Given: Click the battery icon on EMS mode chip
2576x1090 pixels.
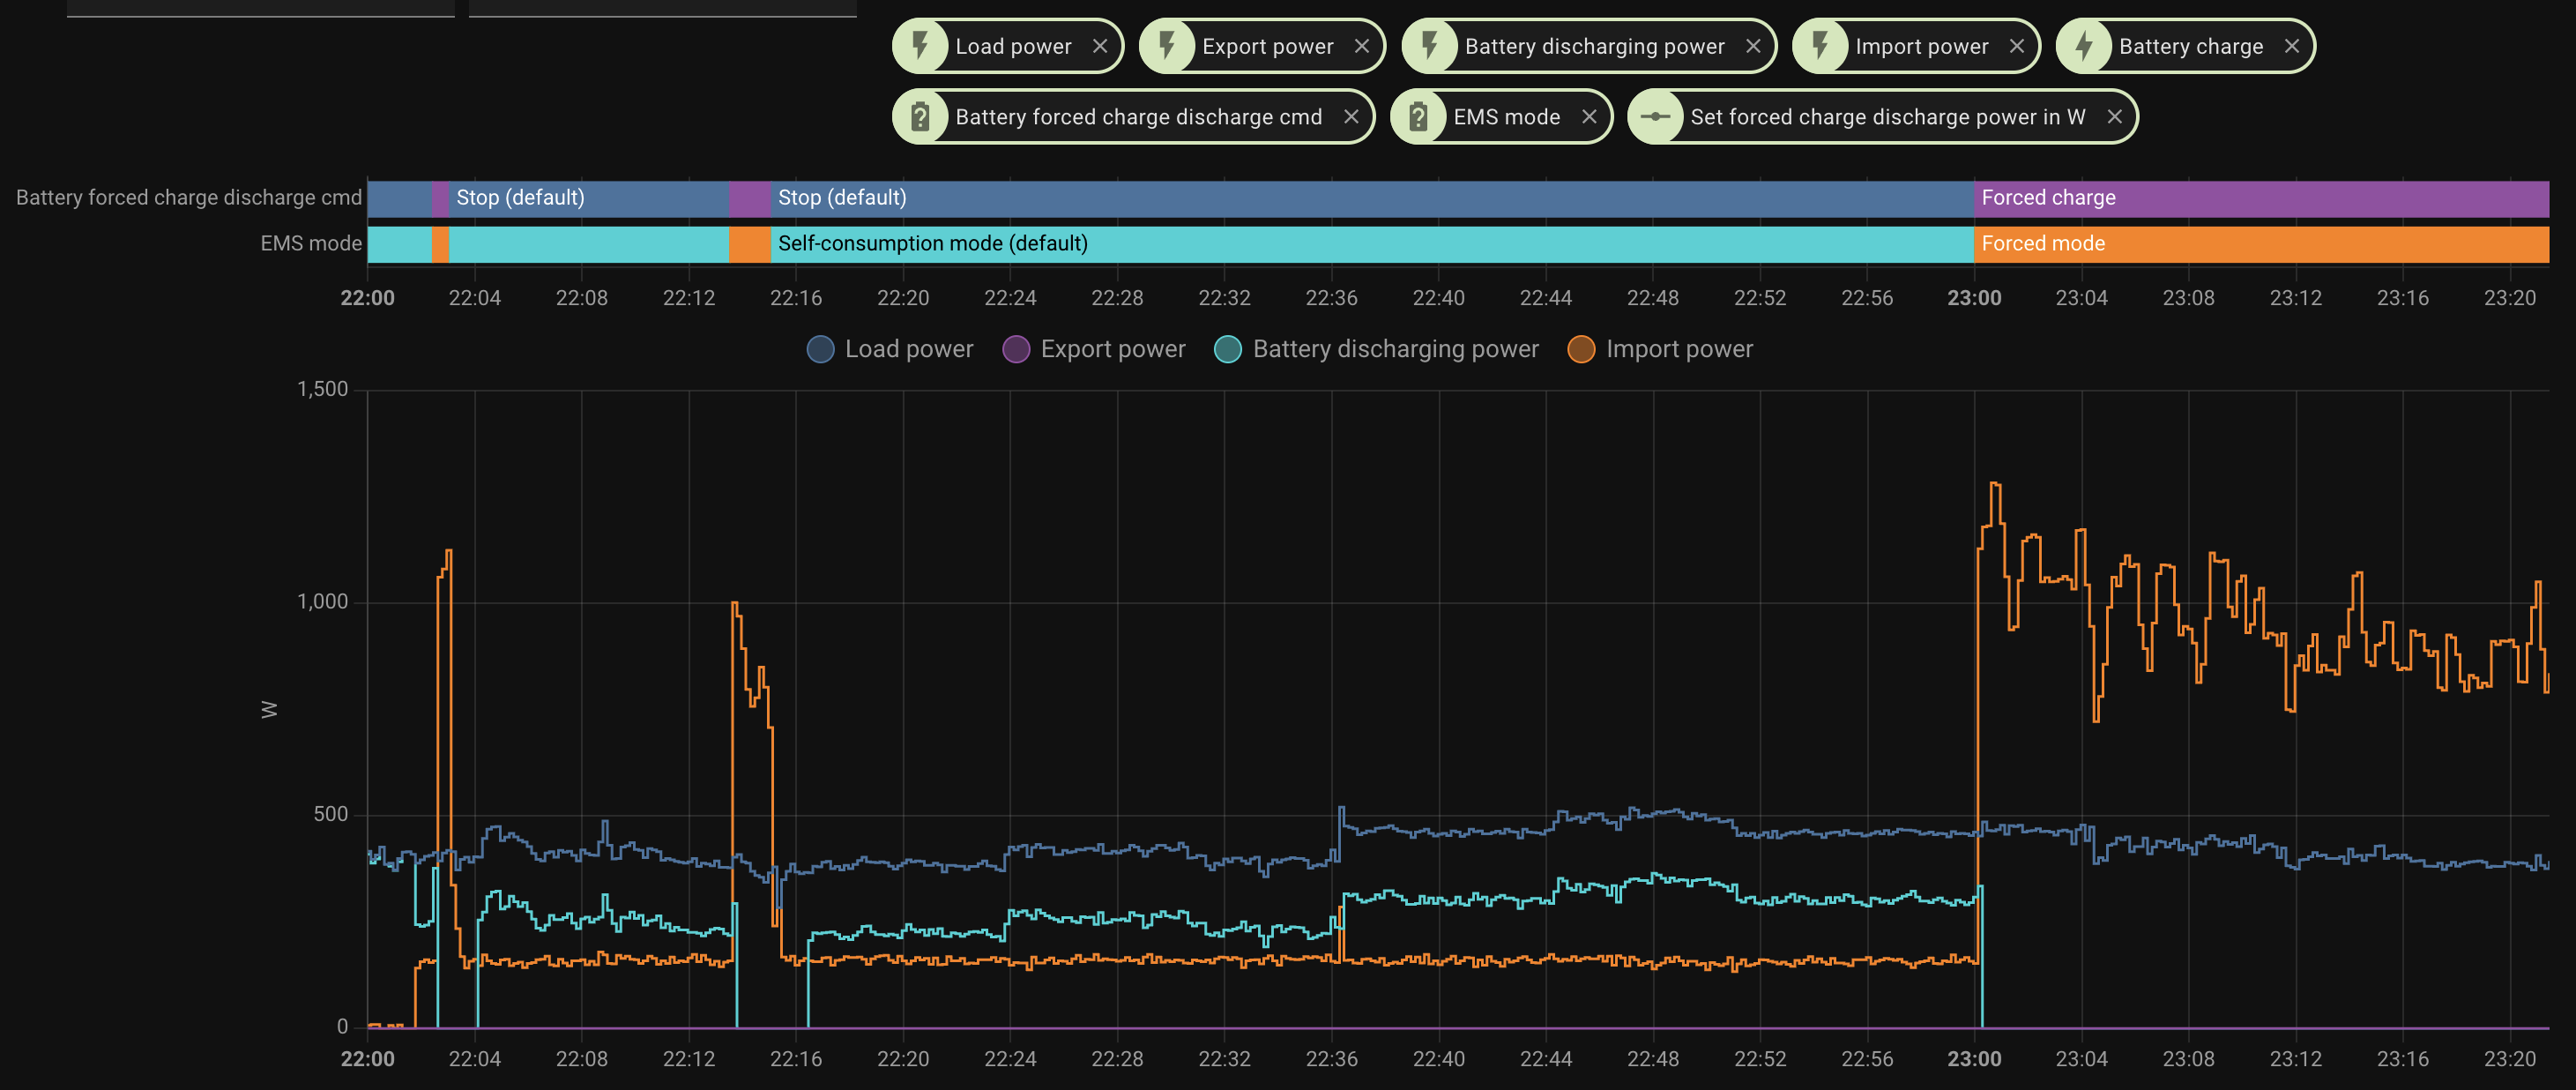Looking at the screenshot, I should 1419,116.
